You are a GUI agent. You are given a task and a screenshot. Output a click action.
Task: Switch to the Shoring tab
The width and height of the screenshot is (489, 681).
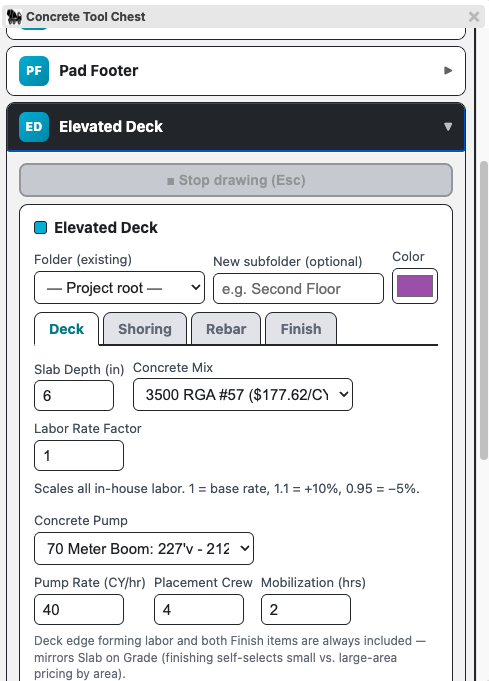pos(145,329)
